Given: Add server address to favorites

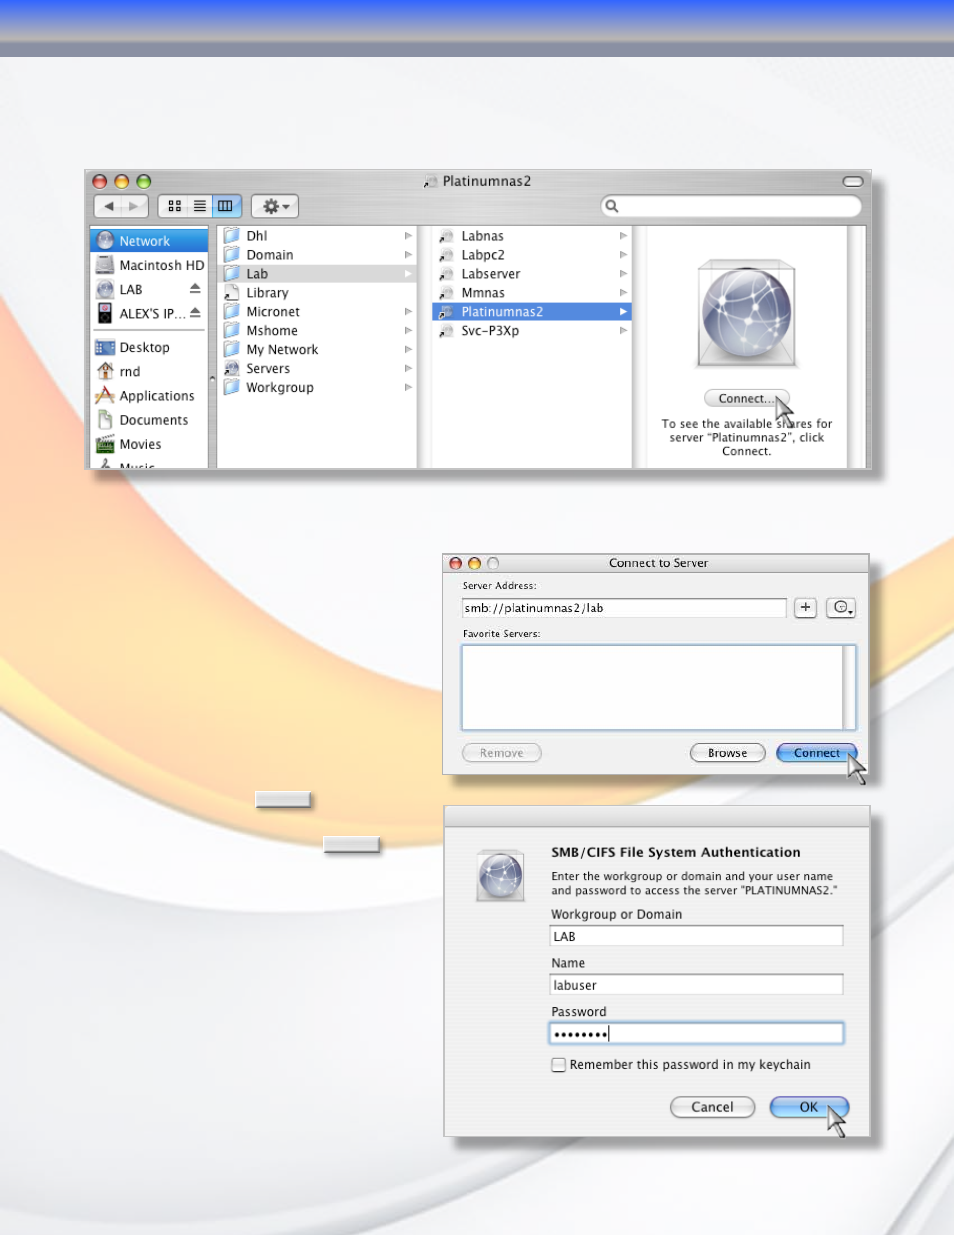Looking at the screenshot, I should (x=805, y=608).
